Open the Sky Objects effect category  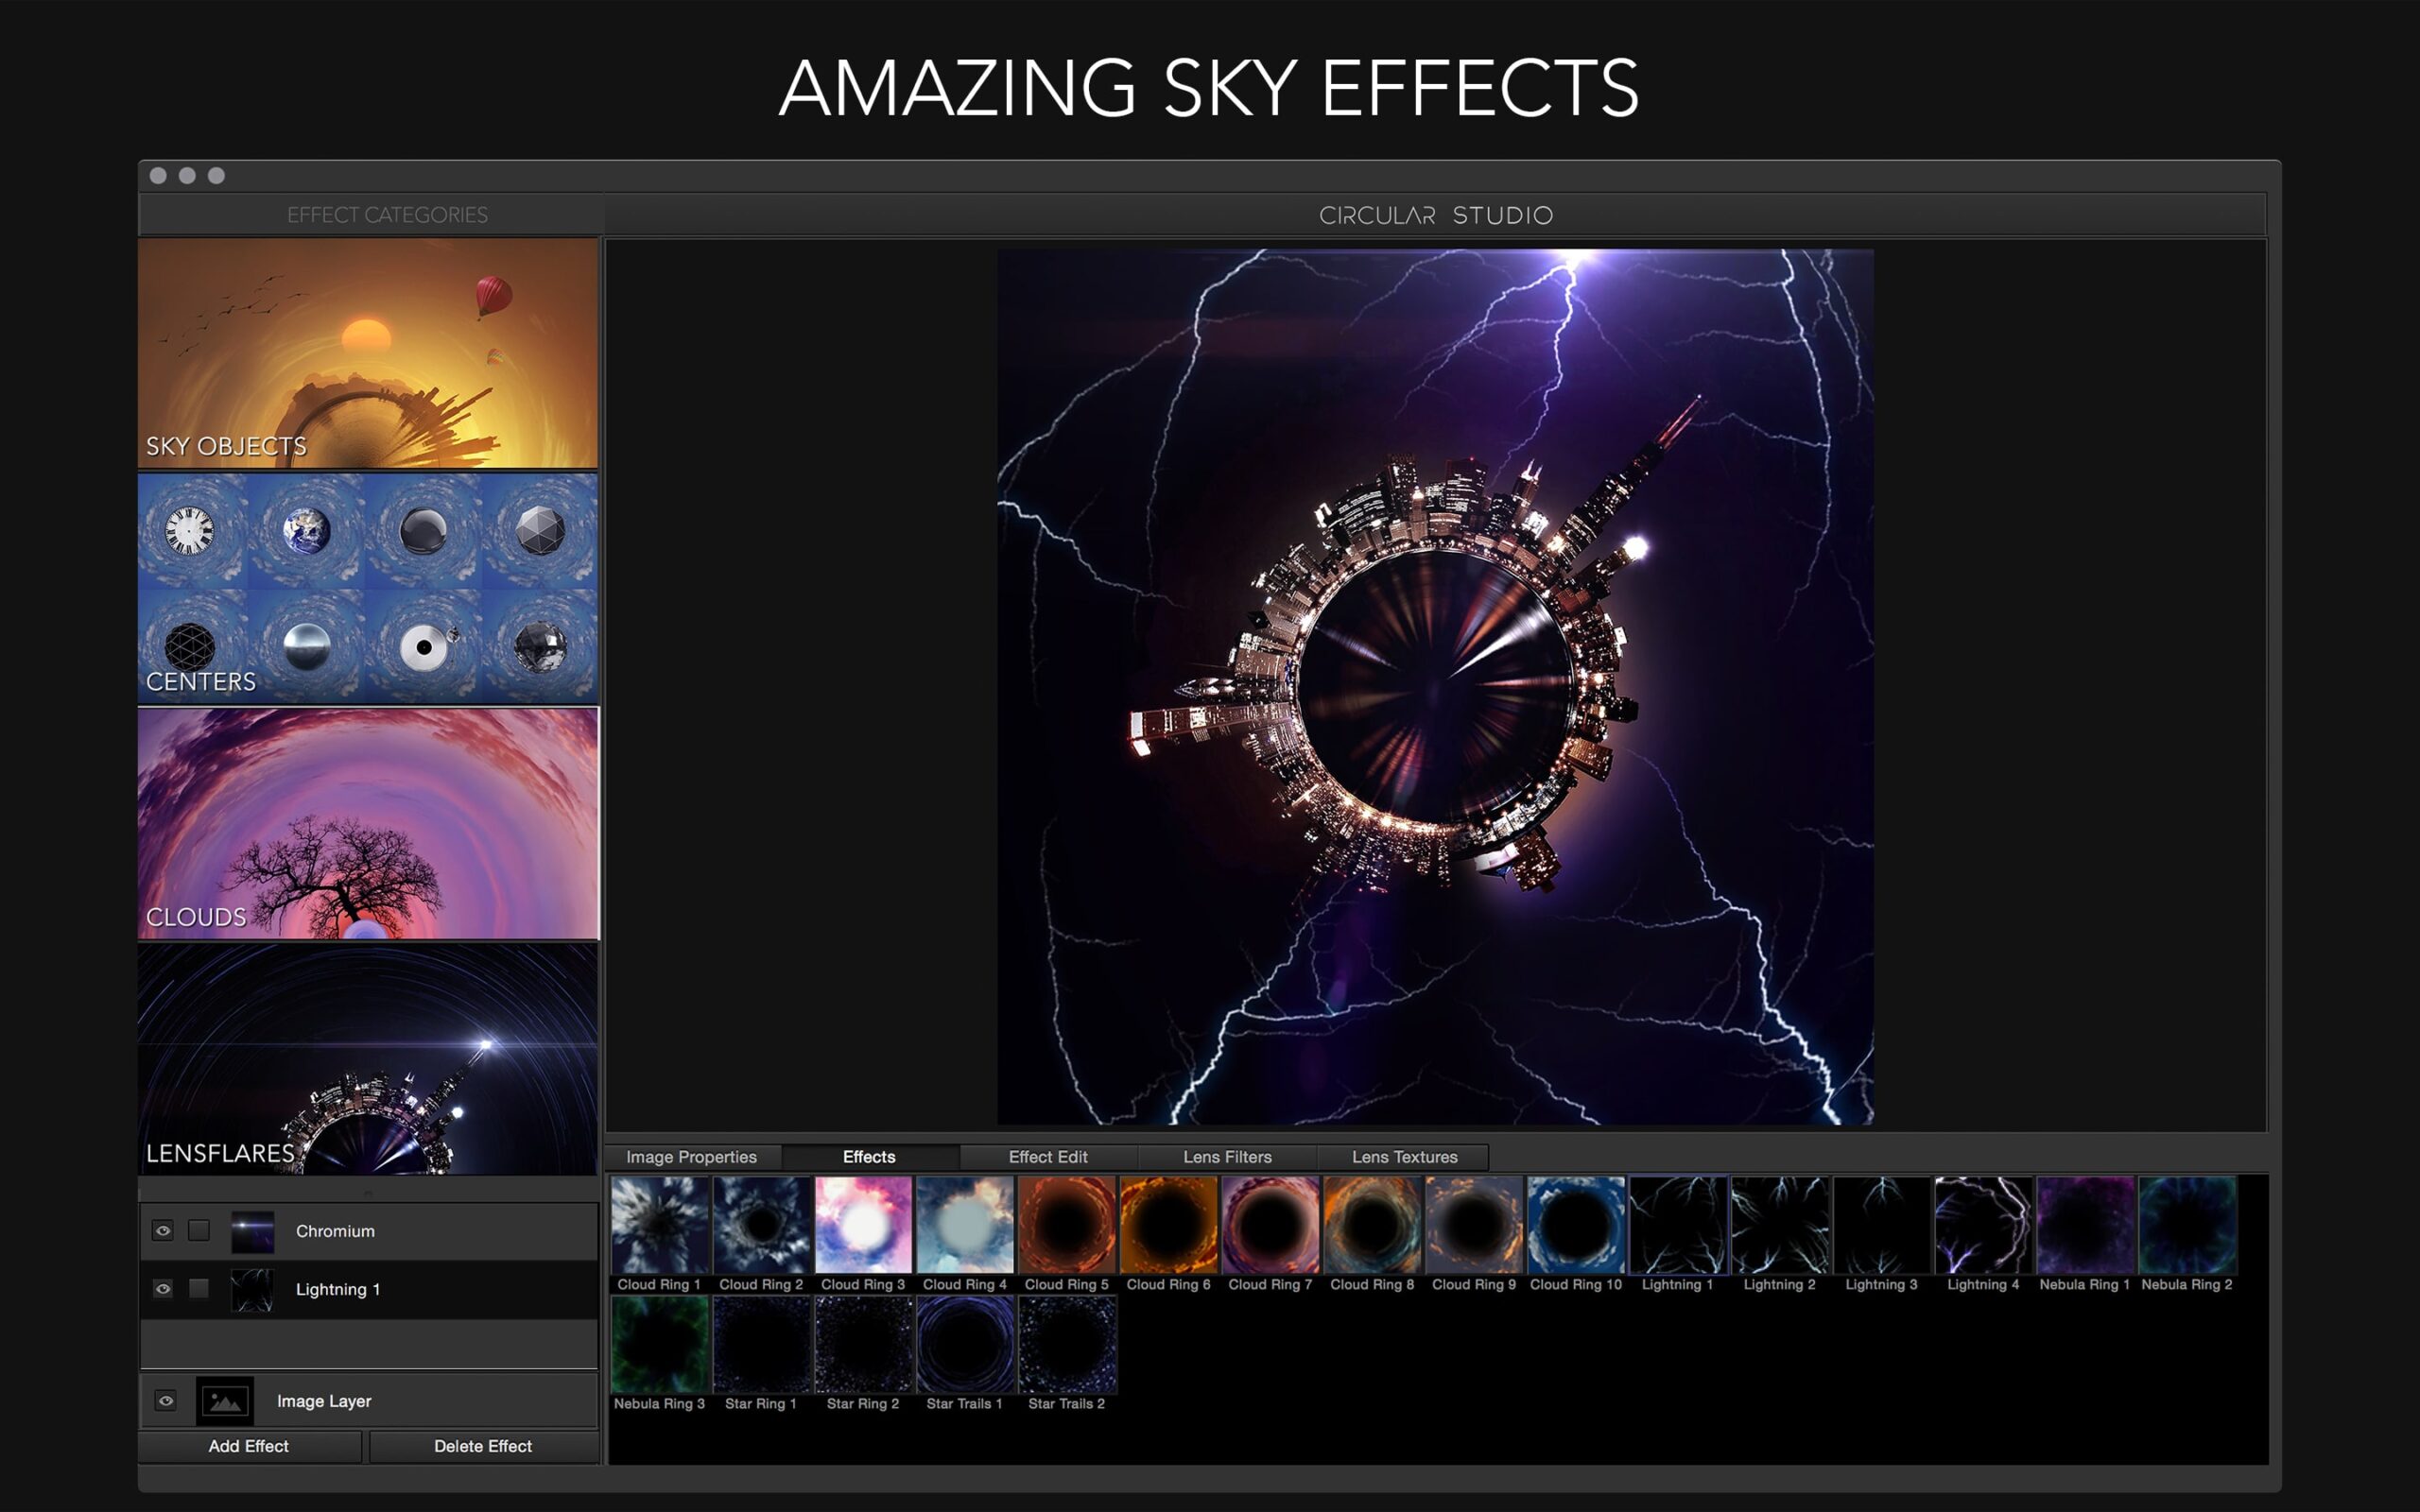[368, 353]
